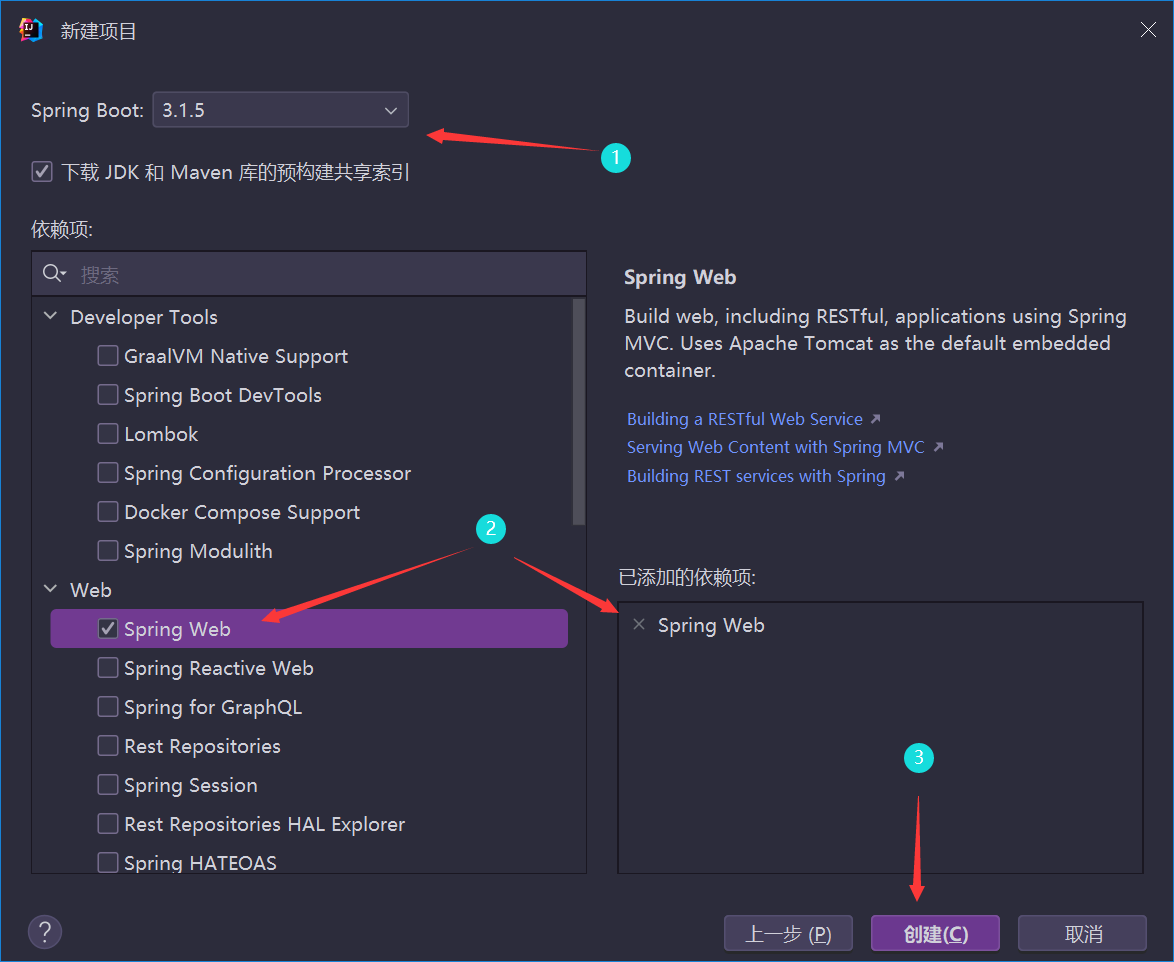Open the Spring Boot version dropdown

[x=281, y=110]
